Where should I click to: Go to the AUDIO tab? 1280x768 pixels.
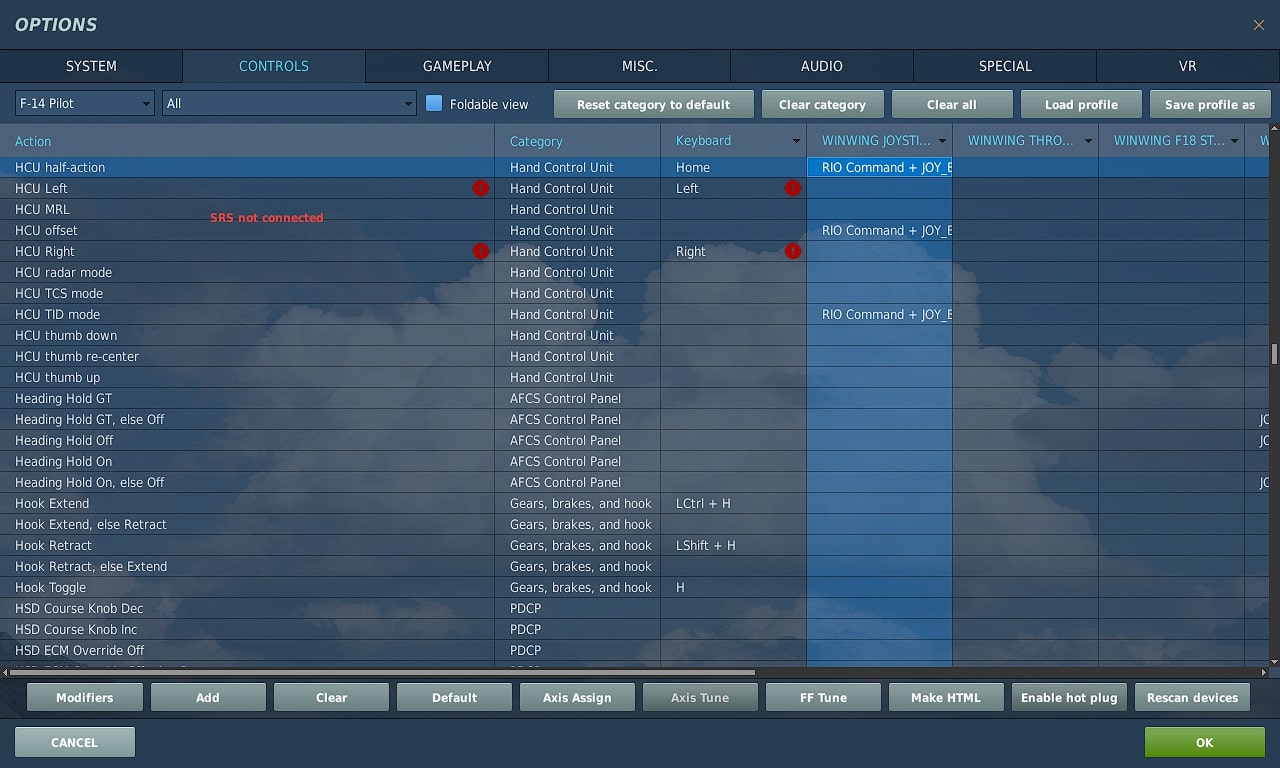click(822, 66)
